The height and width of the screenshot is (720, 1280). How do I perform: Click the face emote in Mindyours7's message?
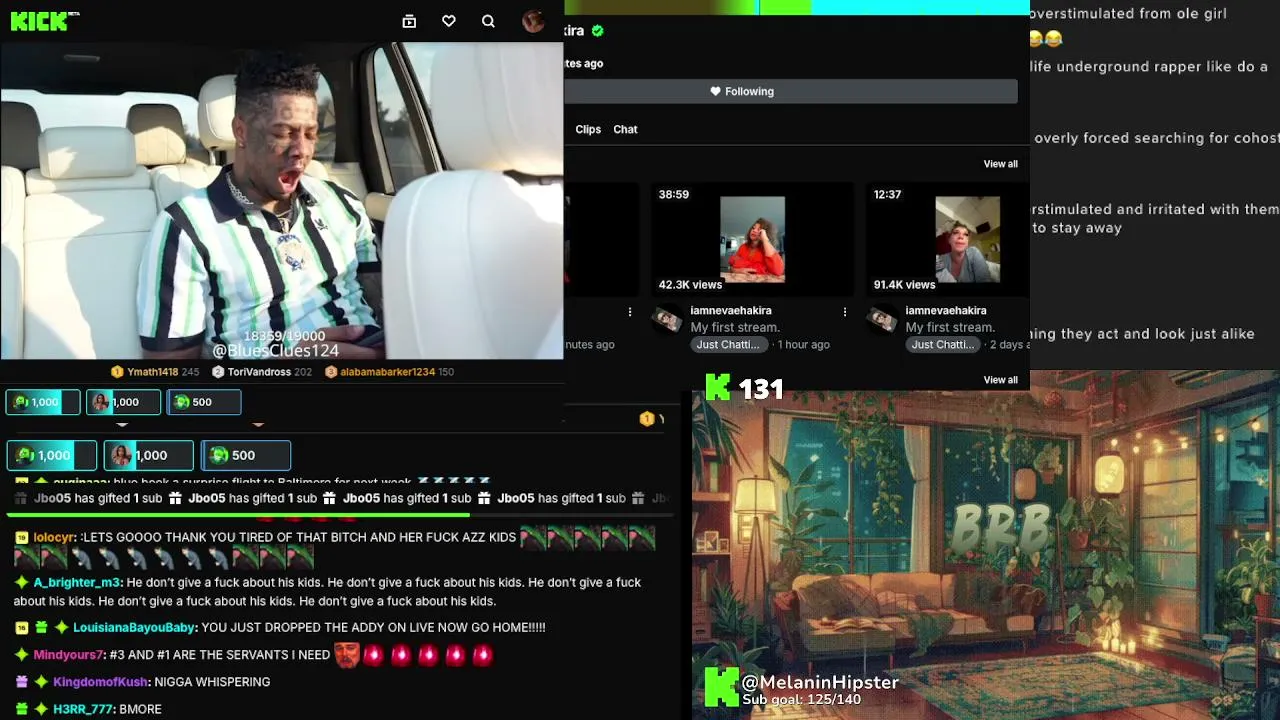[x=347, y=655]
